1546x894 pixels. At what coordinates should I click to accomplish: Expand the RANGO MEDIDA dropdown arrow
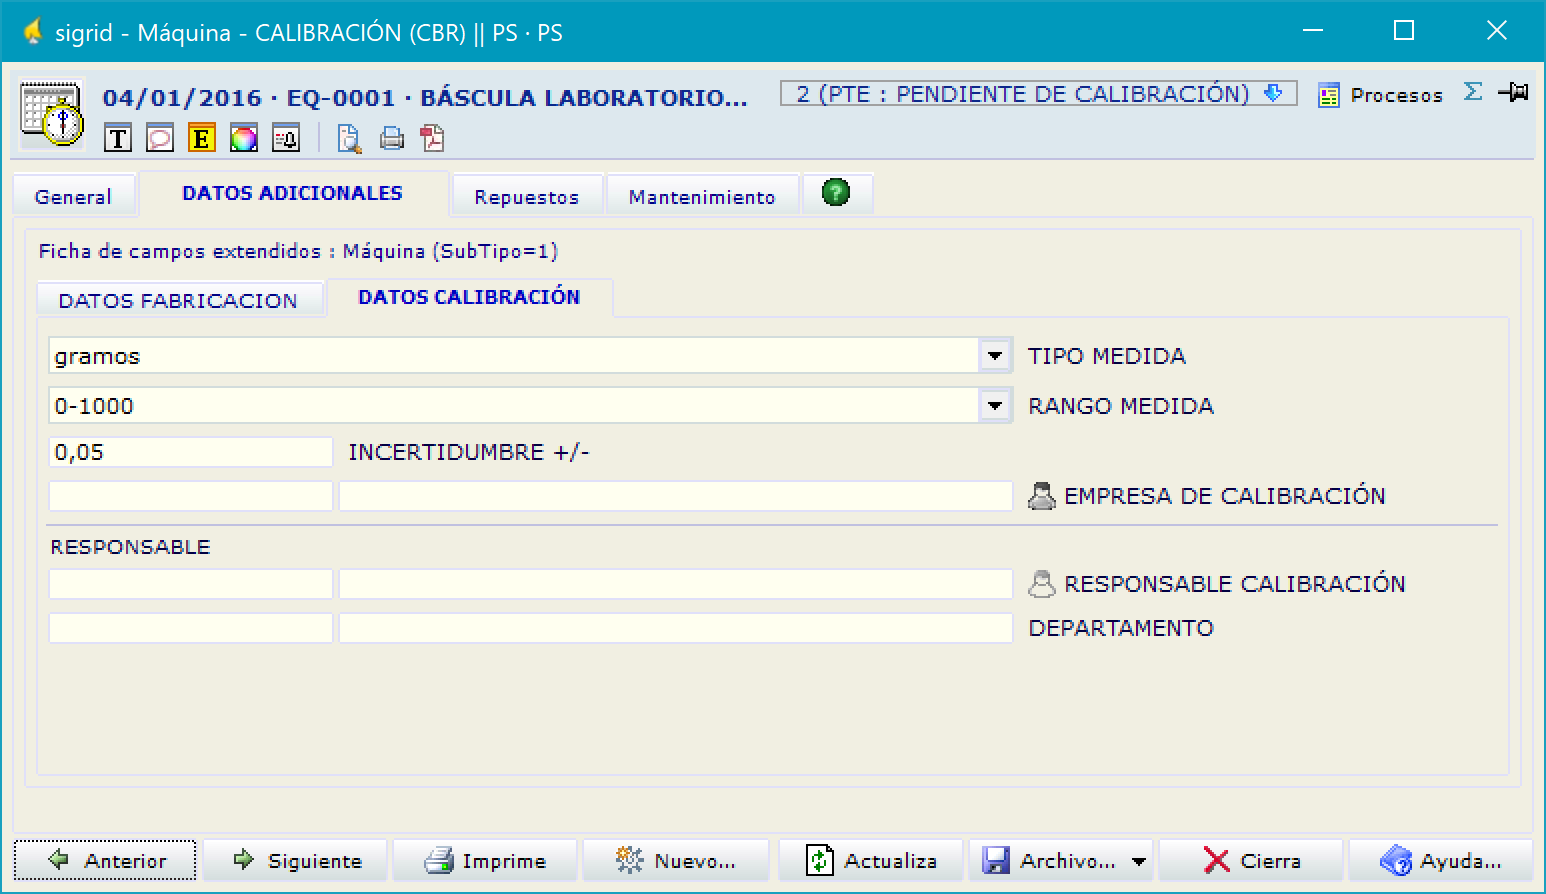(995, 405)
